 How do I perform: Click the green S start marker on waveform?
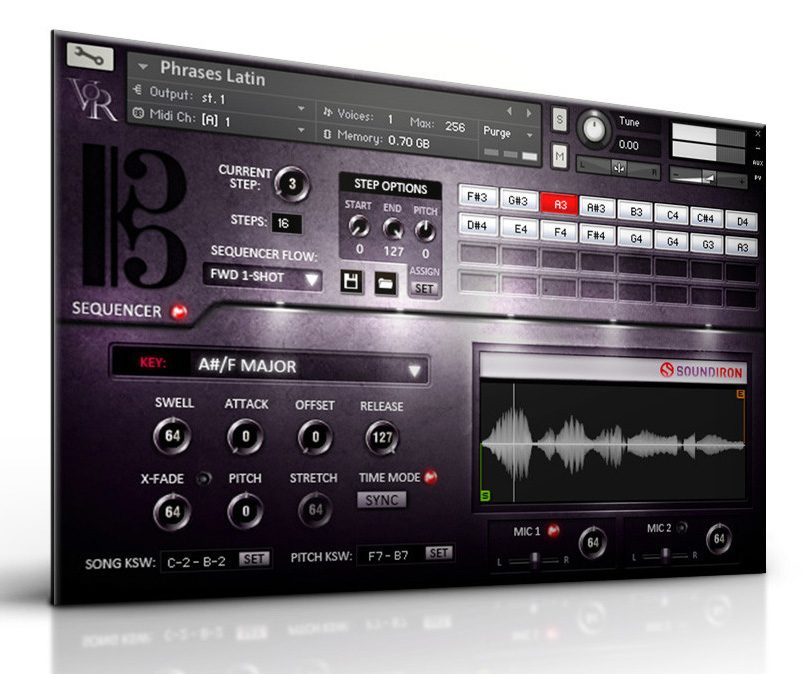click(485, 496)
